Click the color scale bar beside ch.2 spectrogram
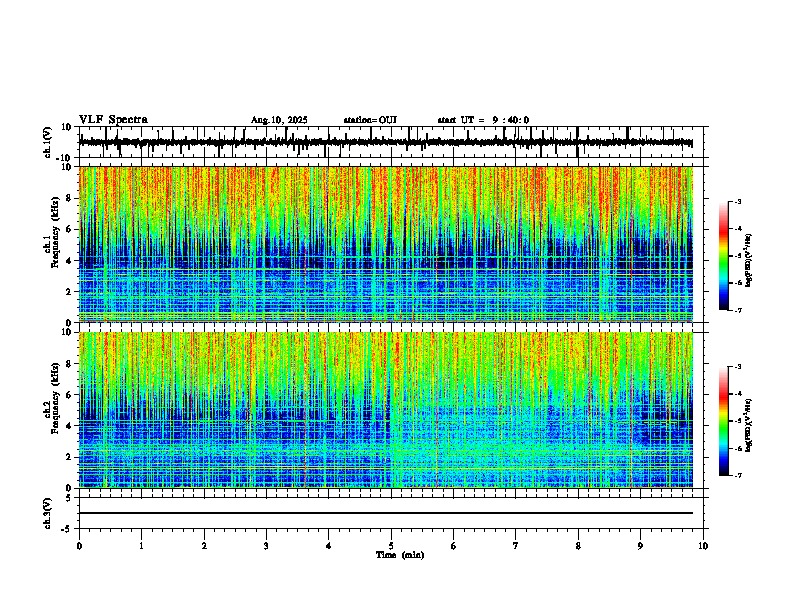This screenshot has width=792, height=612. tap(724, 421)
